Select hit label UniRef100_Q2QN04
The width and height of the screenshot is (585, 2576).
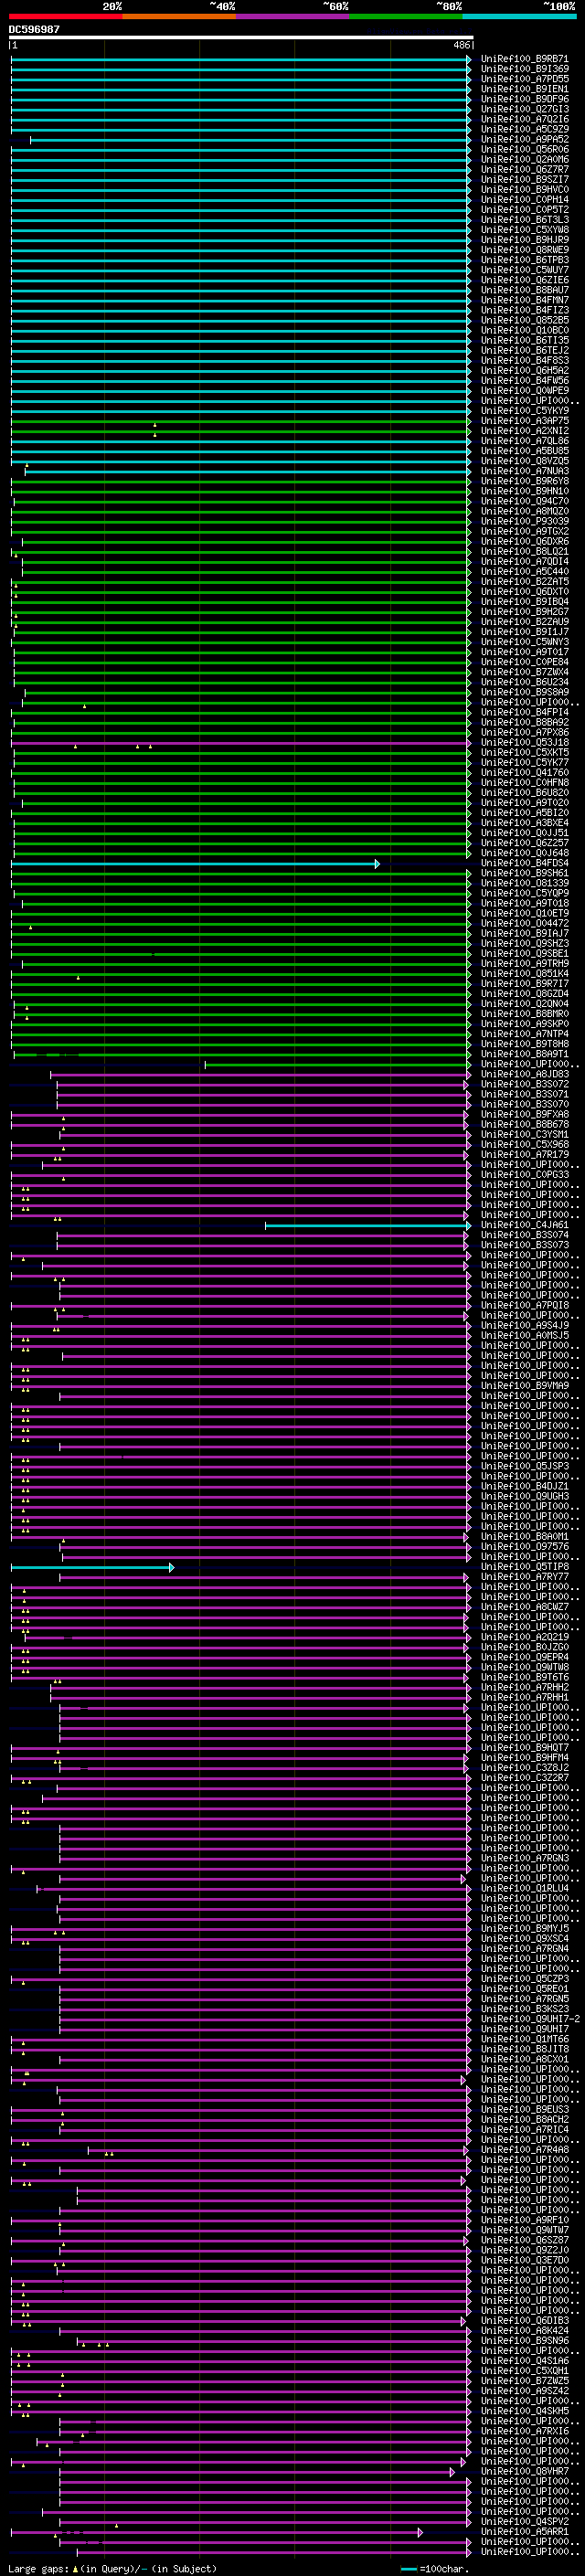click(x=525, y=1004)
